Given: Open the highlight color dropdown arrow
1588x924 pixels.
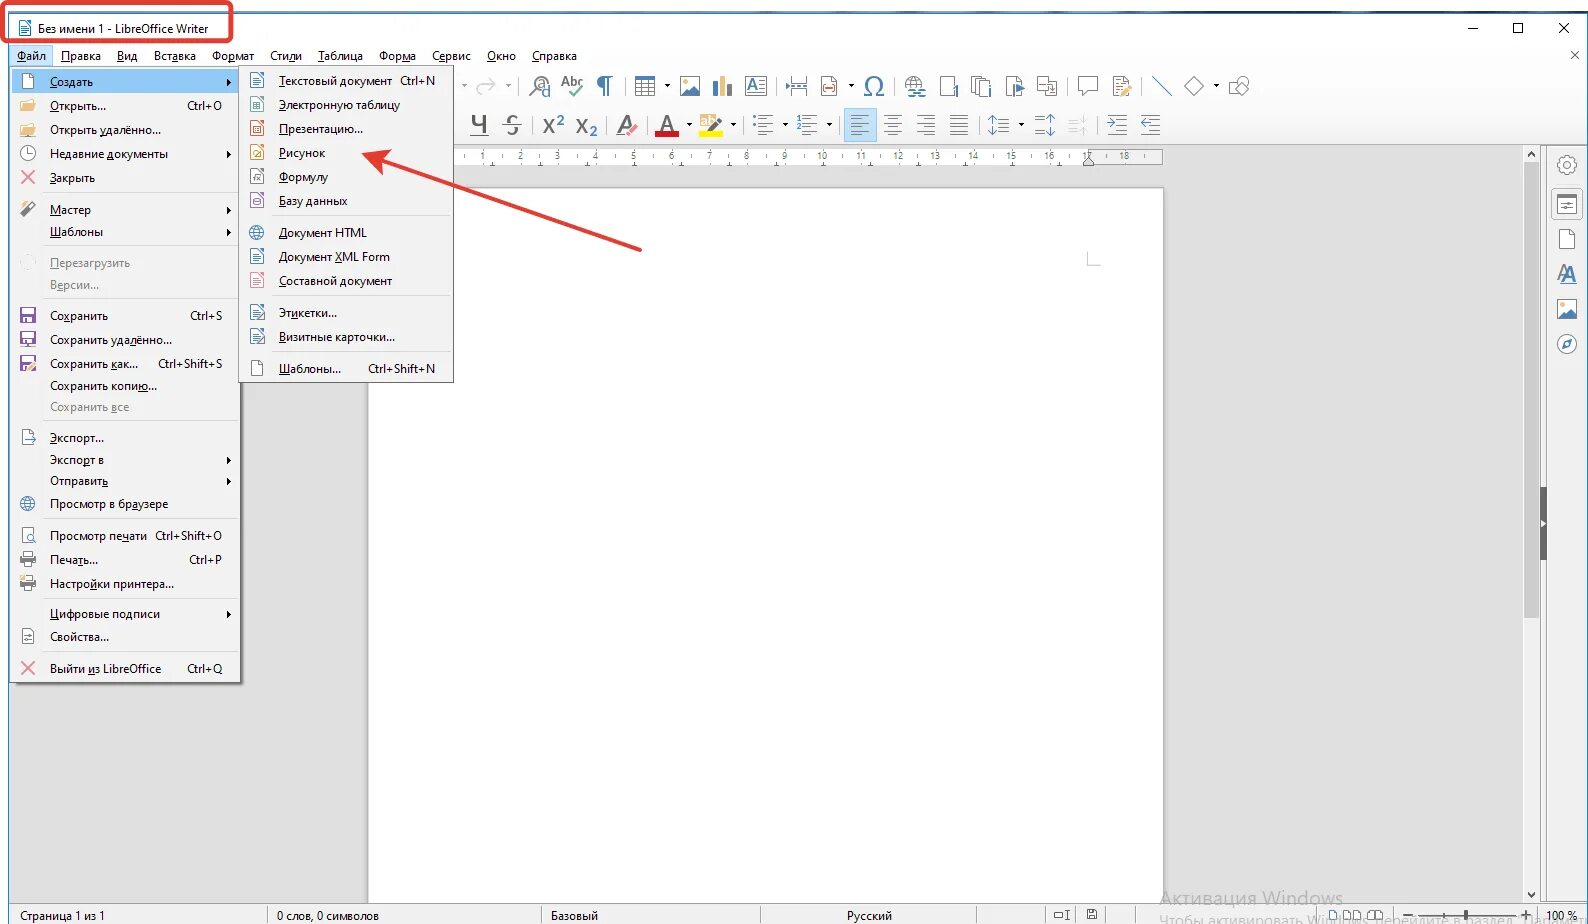Looking at the screenshot, I should (x=733, y=125).
